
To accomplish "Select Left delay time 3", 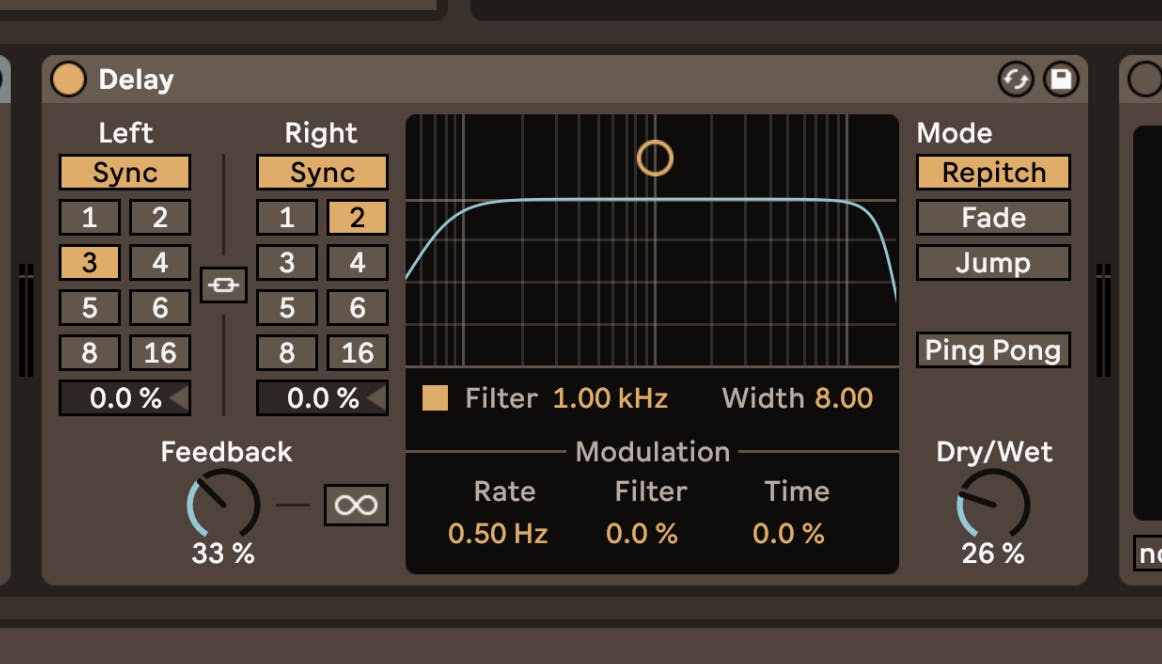I will 89,262.
